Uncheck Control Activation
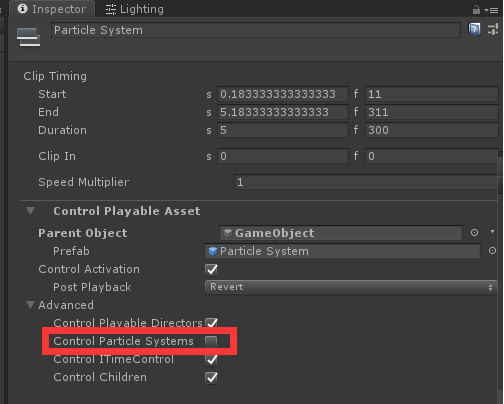Viewport: 504px width, 404px height. click(211, 269)
